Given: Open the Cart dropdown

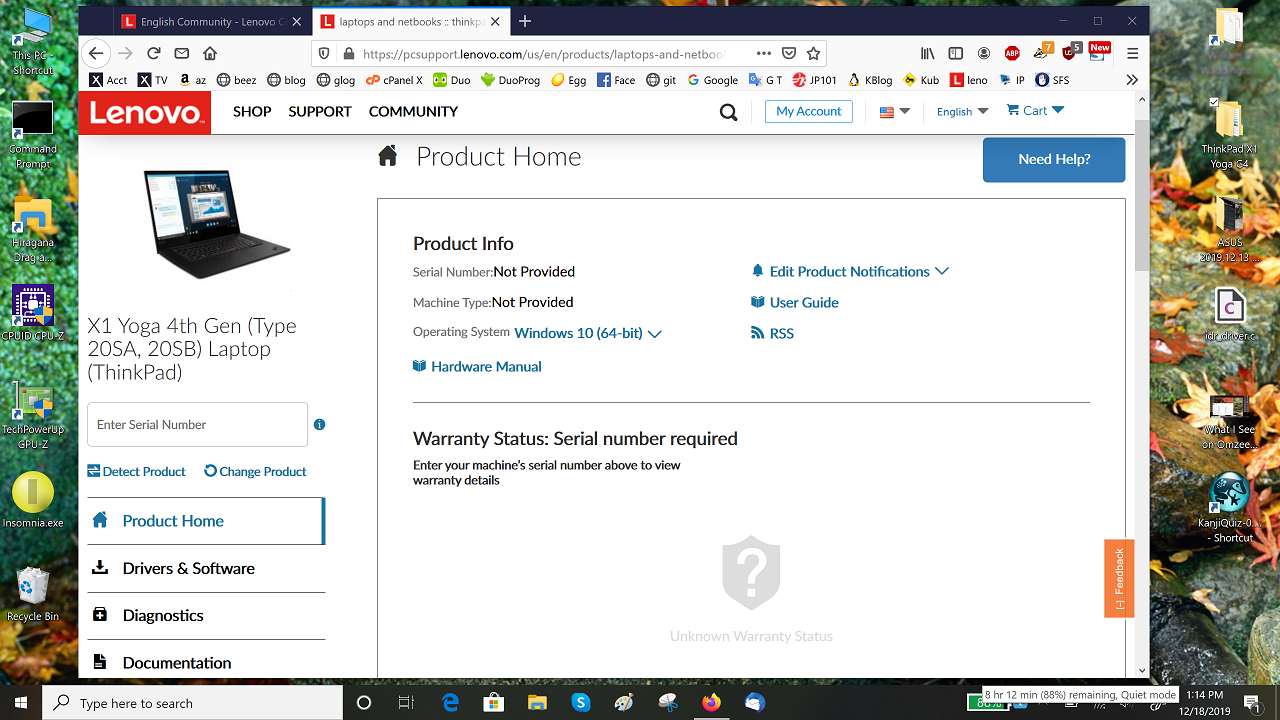Looking at the screenshot, I should 1035,110.
